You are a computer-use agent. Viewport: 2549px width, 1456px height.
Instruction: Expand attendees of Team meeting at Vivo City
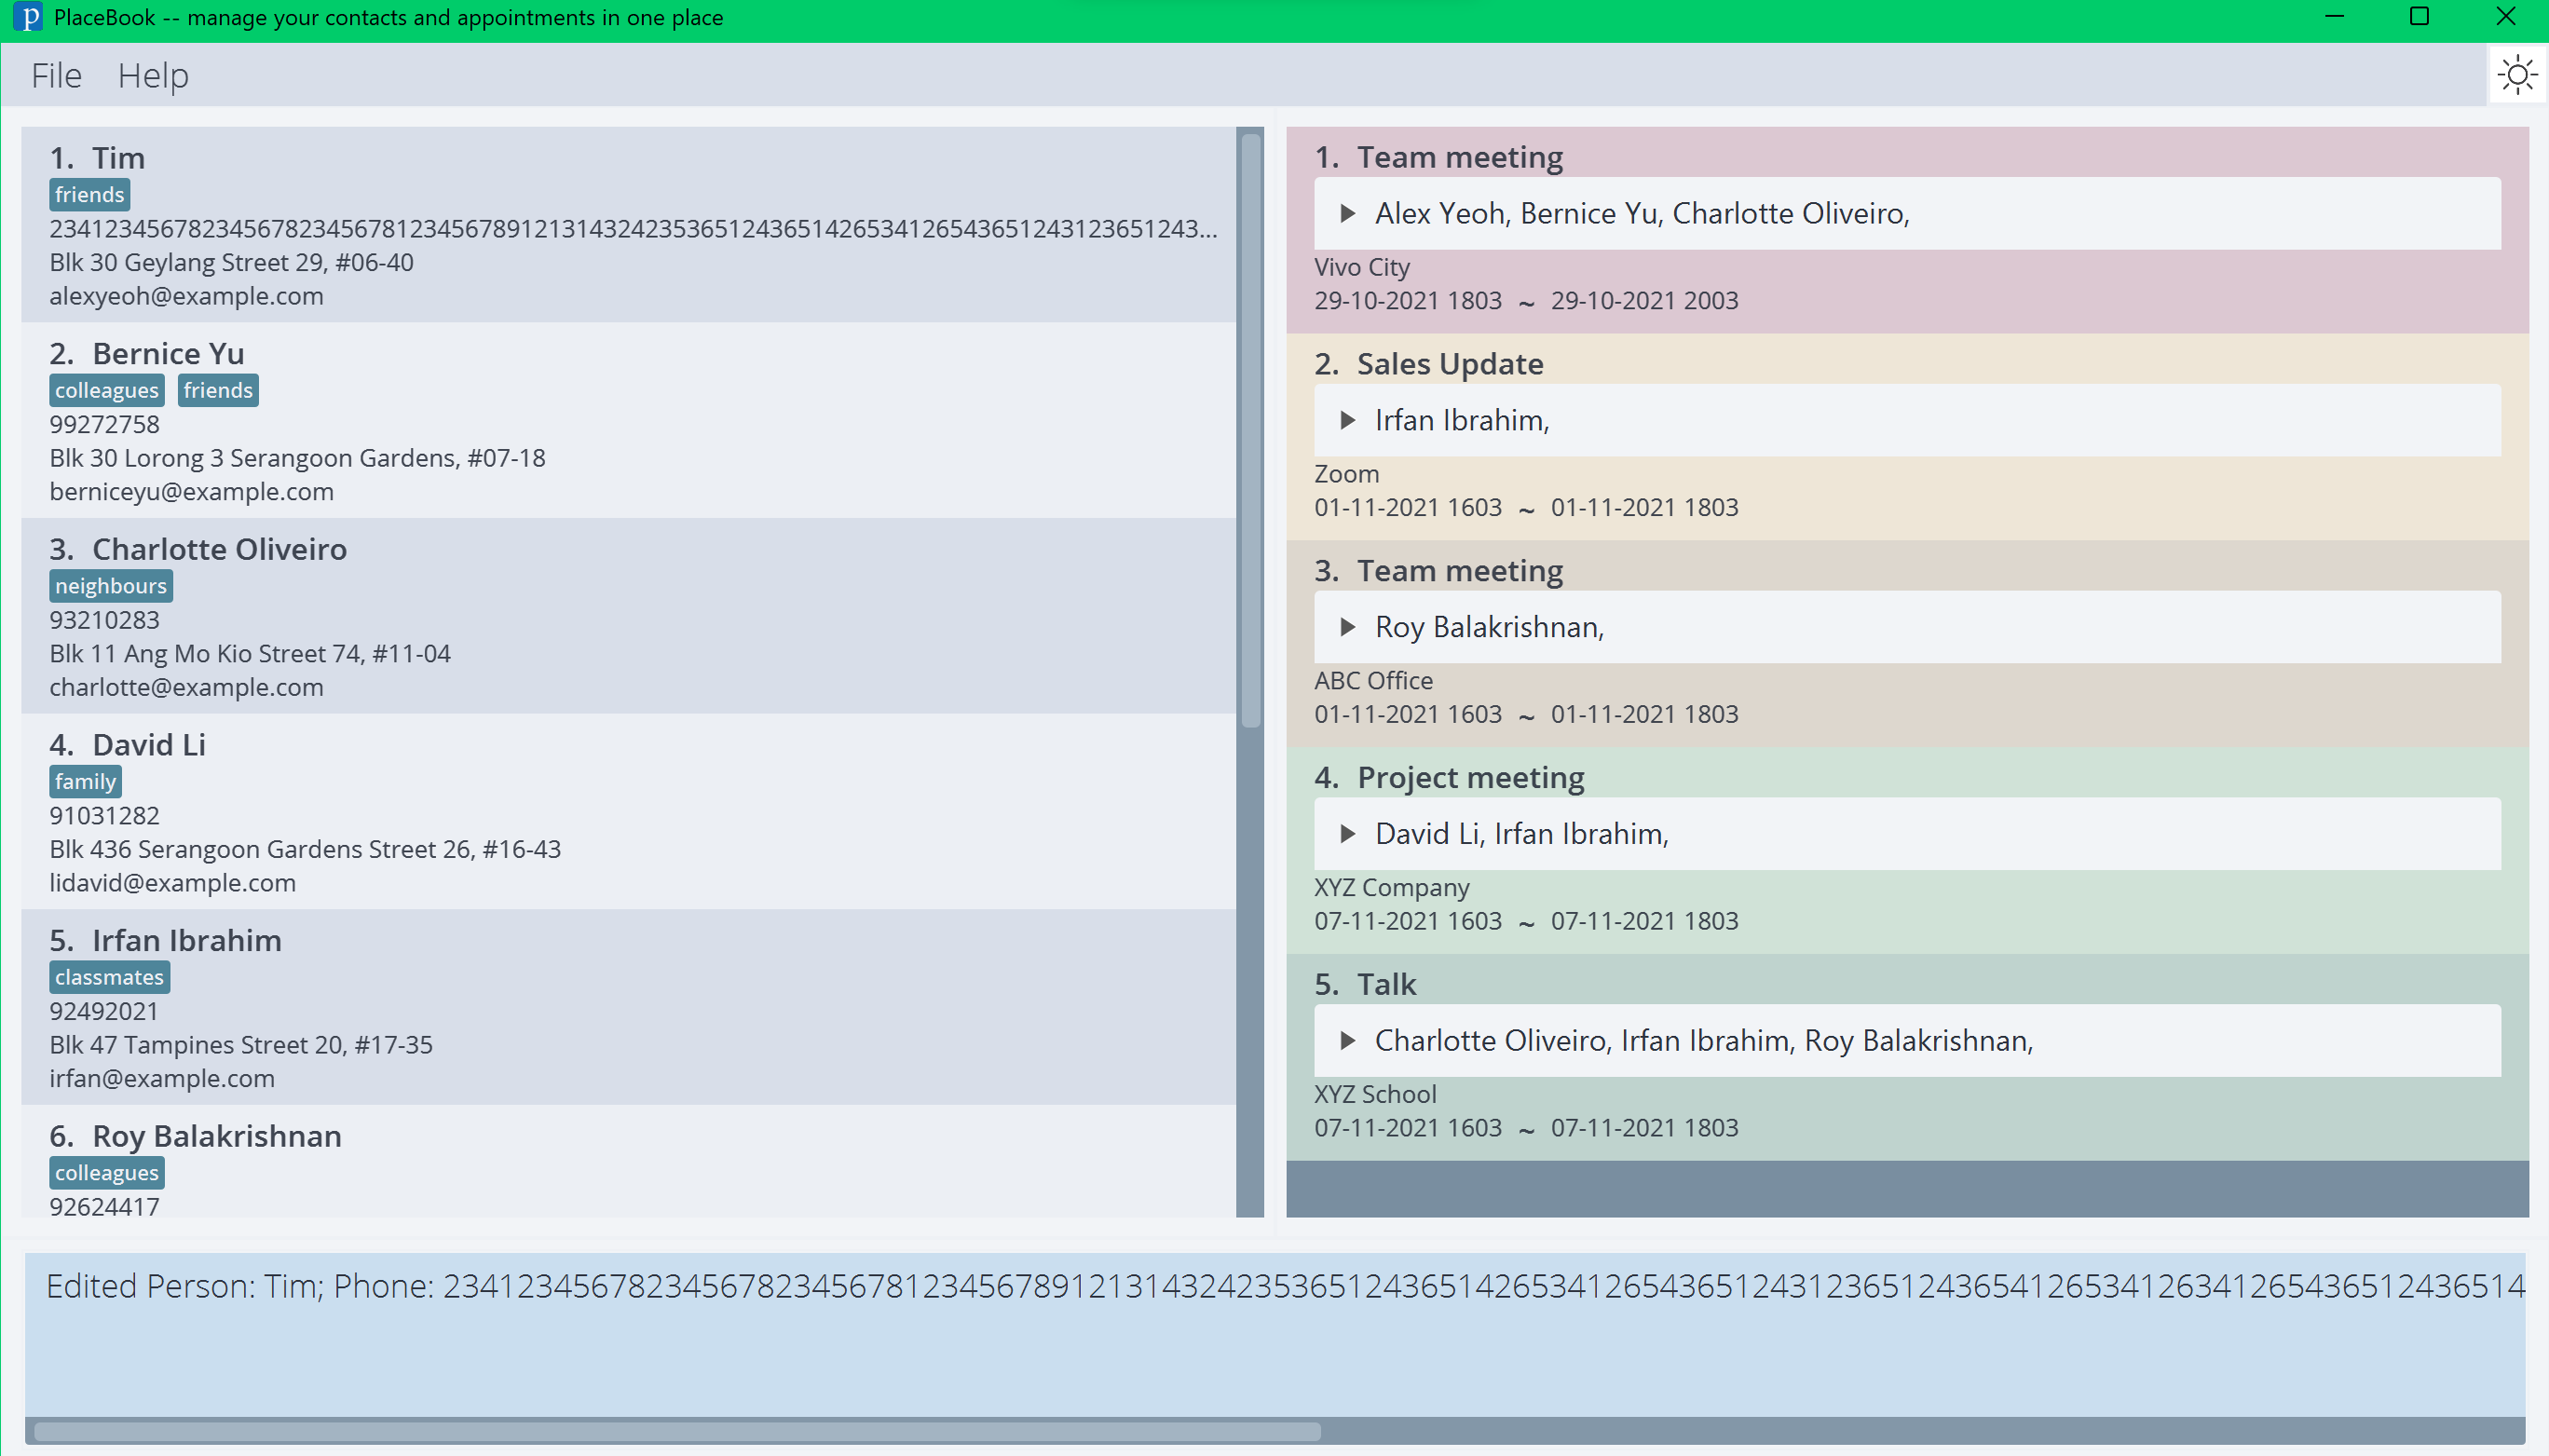pos(1347,213)
